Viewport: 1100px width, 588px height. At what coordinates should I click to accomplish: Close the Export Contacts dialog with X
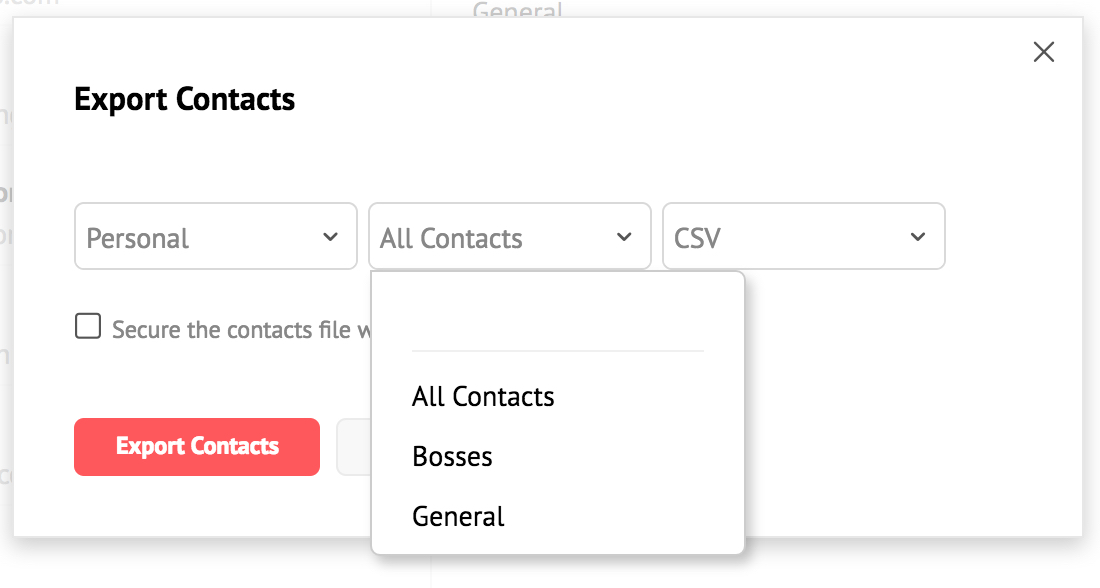click(1043, 52)
